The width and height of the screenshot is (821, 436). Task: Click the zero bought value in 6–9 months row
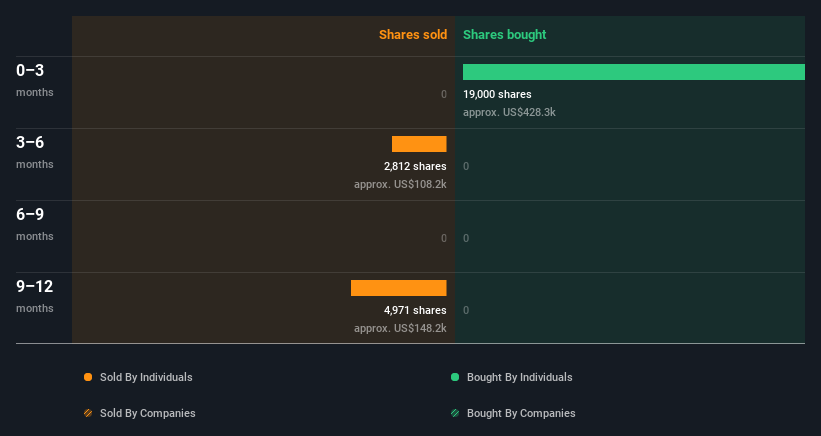(x=466, y=238)
